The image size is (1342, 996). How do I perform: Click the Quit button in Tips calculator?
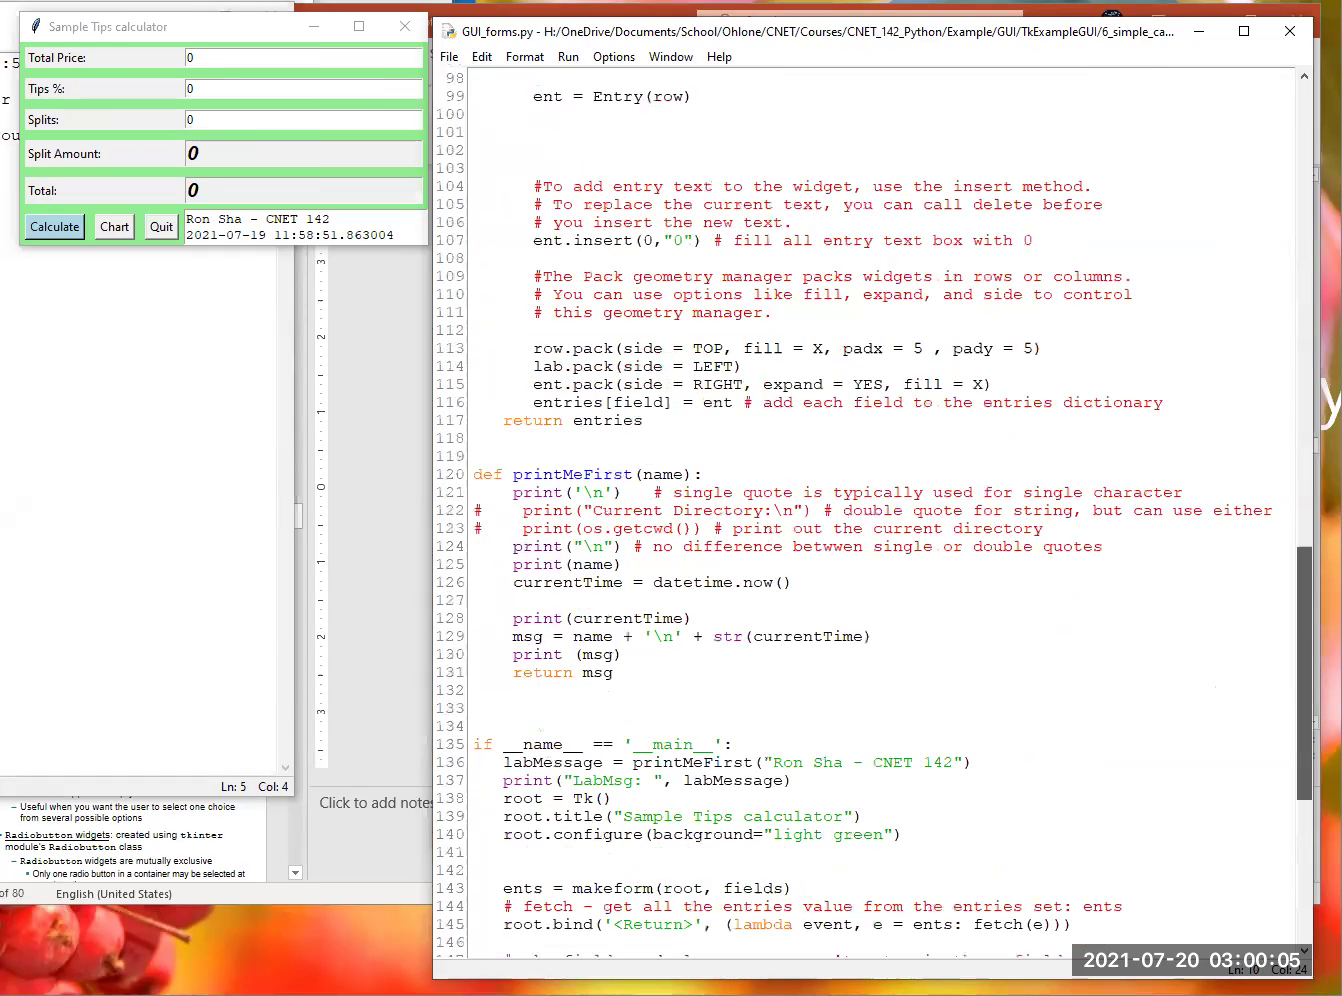[161, 227]
